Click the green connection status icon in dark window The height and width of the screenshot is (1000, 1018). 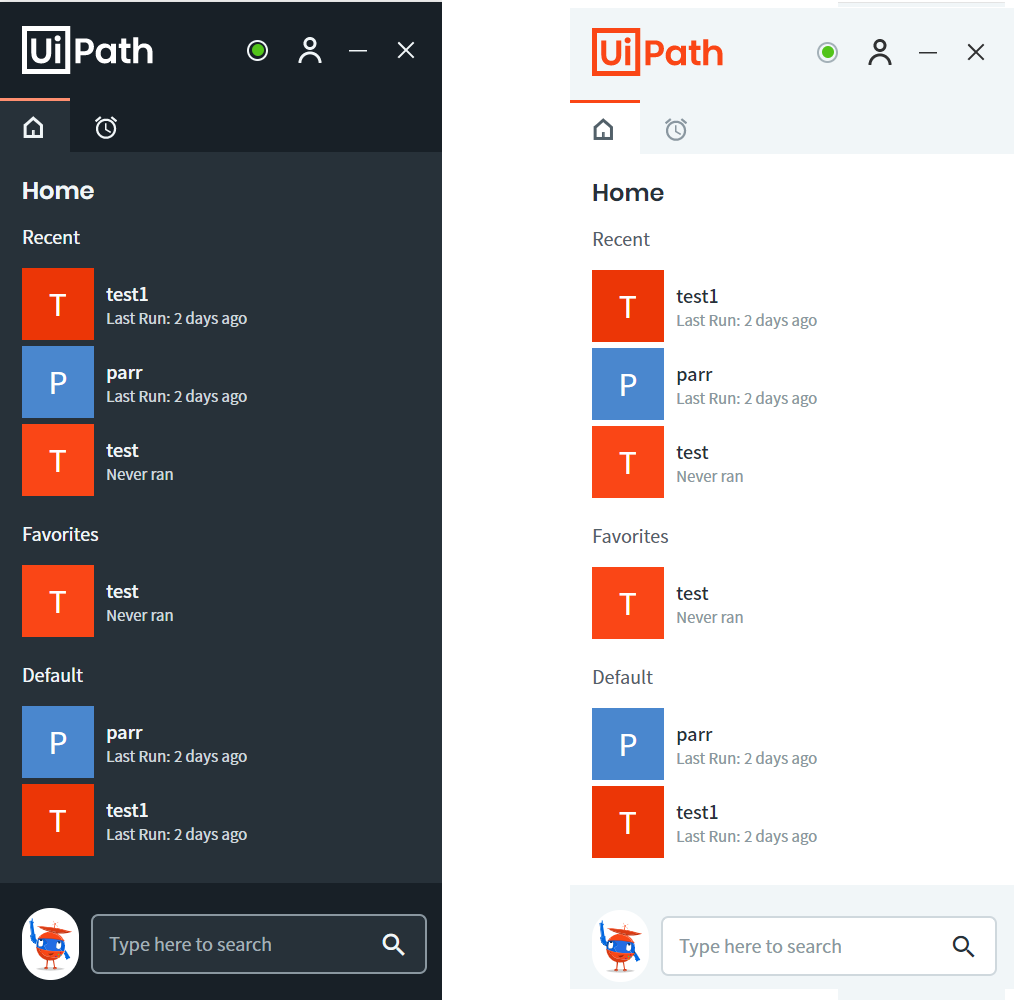[258, 50]
